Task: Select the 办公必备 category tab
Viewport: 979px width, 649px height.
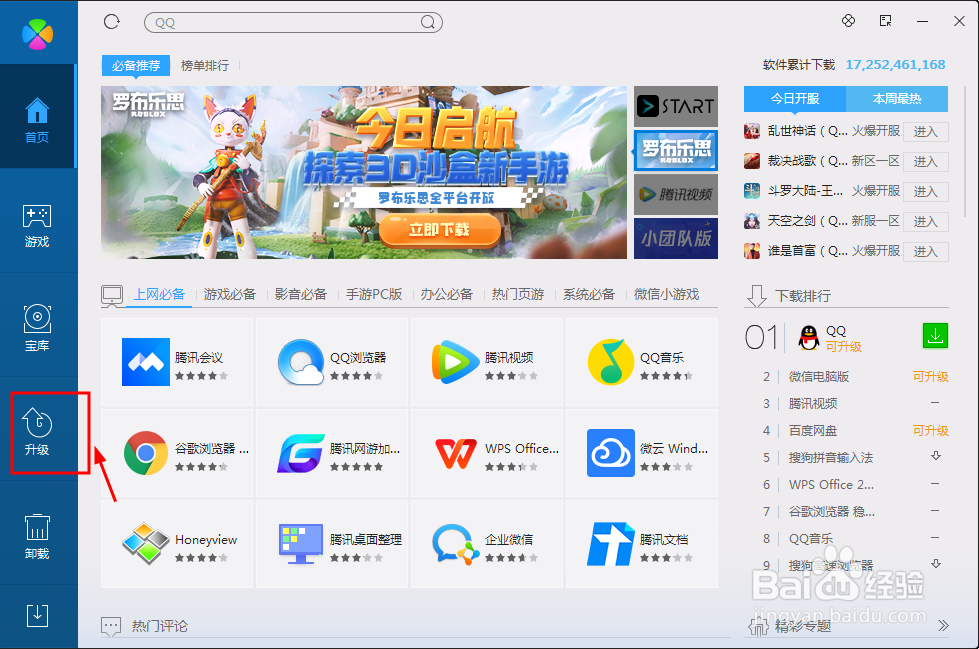Action: tap(446, 294)
